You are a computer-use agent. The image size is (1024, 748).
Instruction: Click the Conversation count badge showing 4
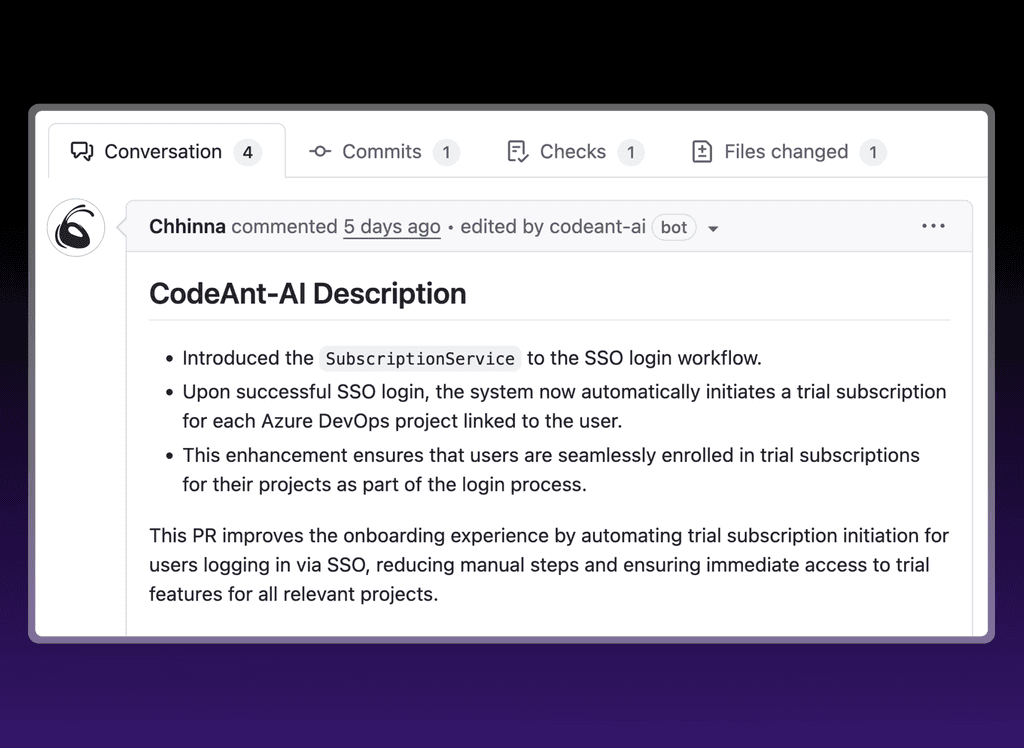(248, 151)
